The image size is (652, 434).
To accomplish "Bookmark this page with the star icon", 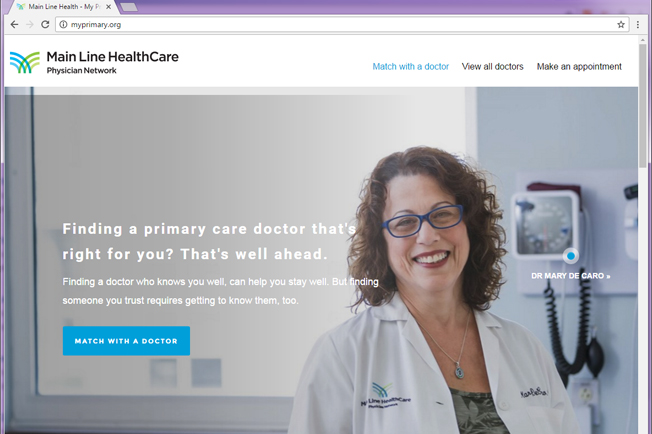I will [x=621, y=25].
